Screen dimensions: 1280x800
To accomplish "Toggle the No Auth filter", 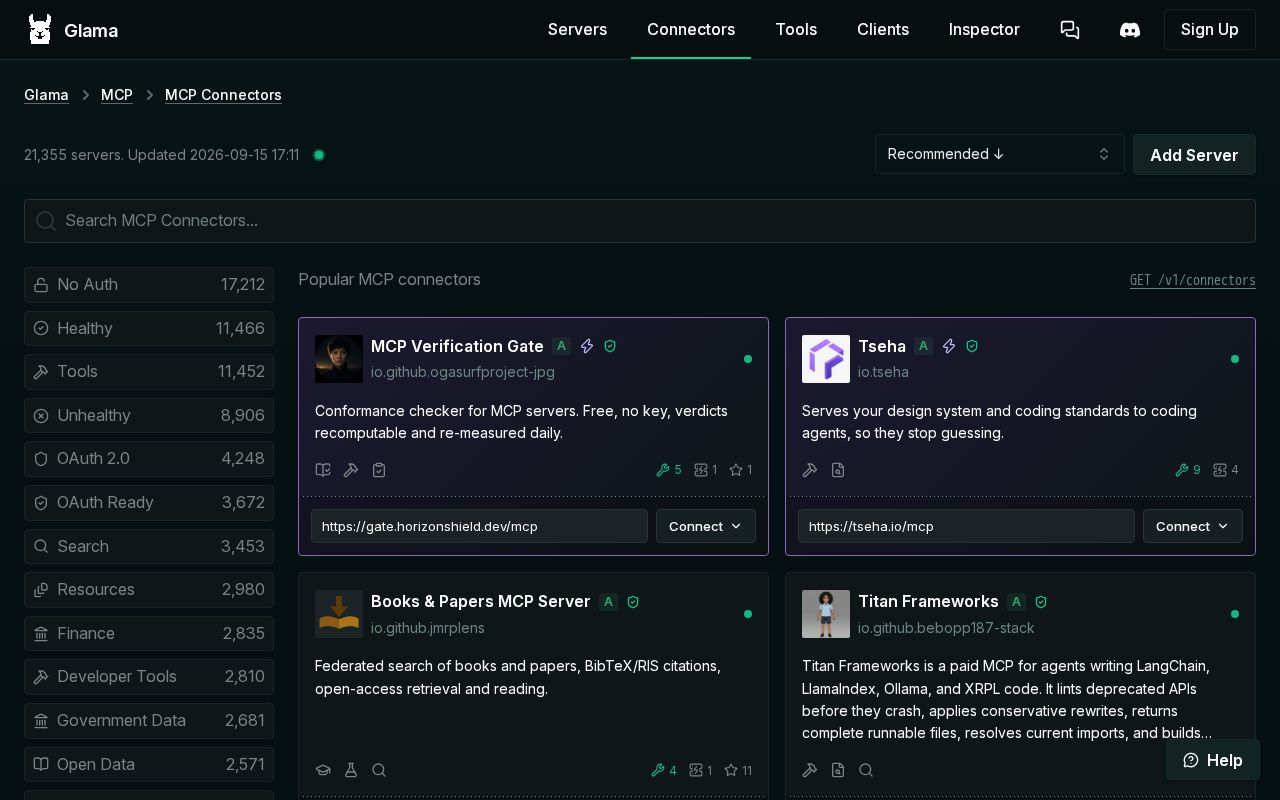I will [x=149, y=284].
